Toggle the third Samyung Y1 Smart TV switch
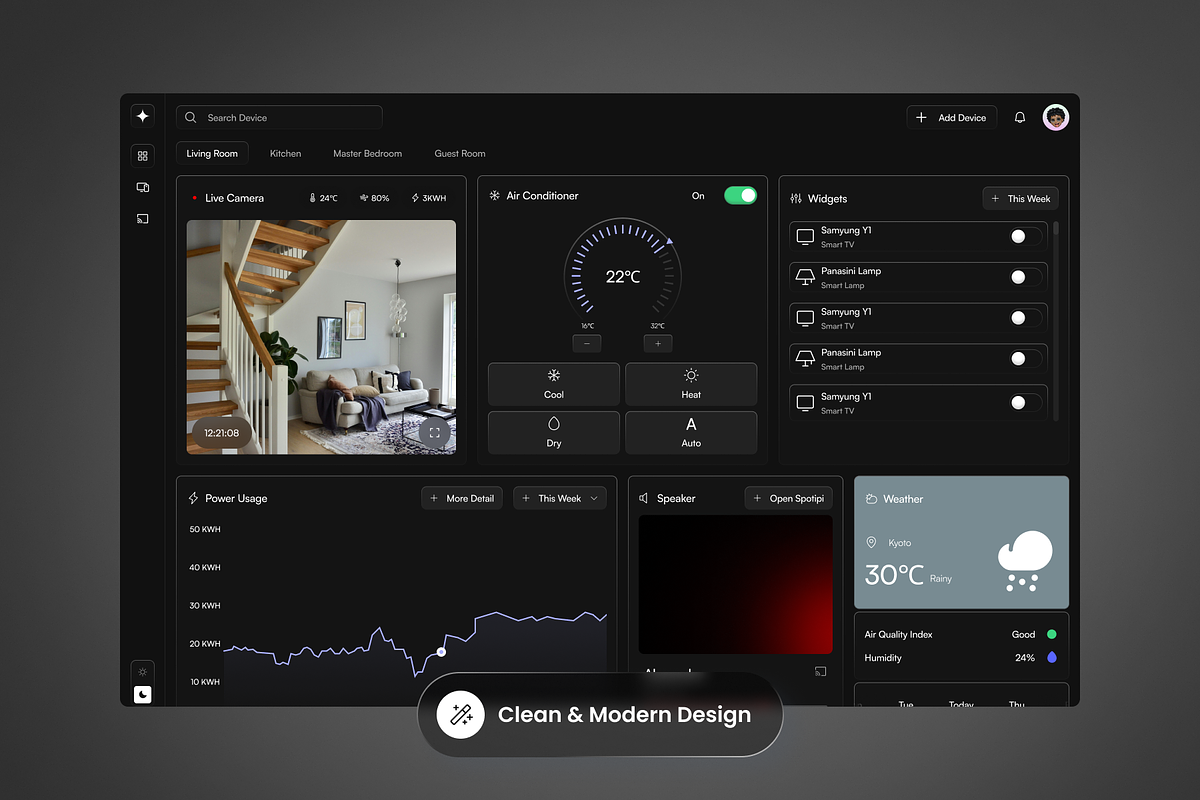 1025,403
